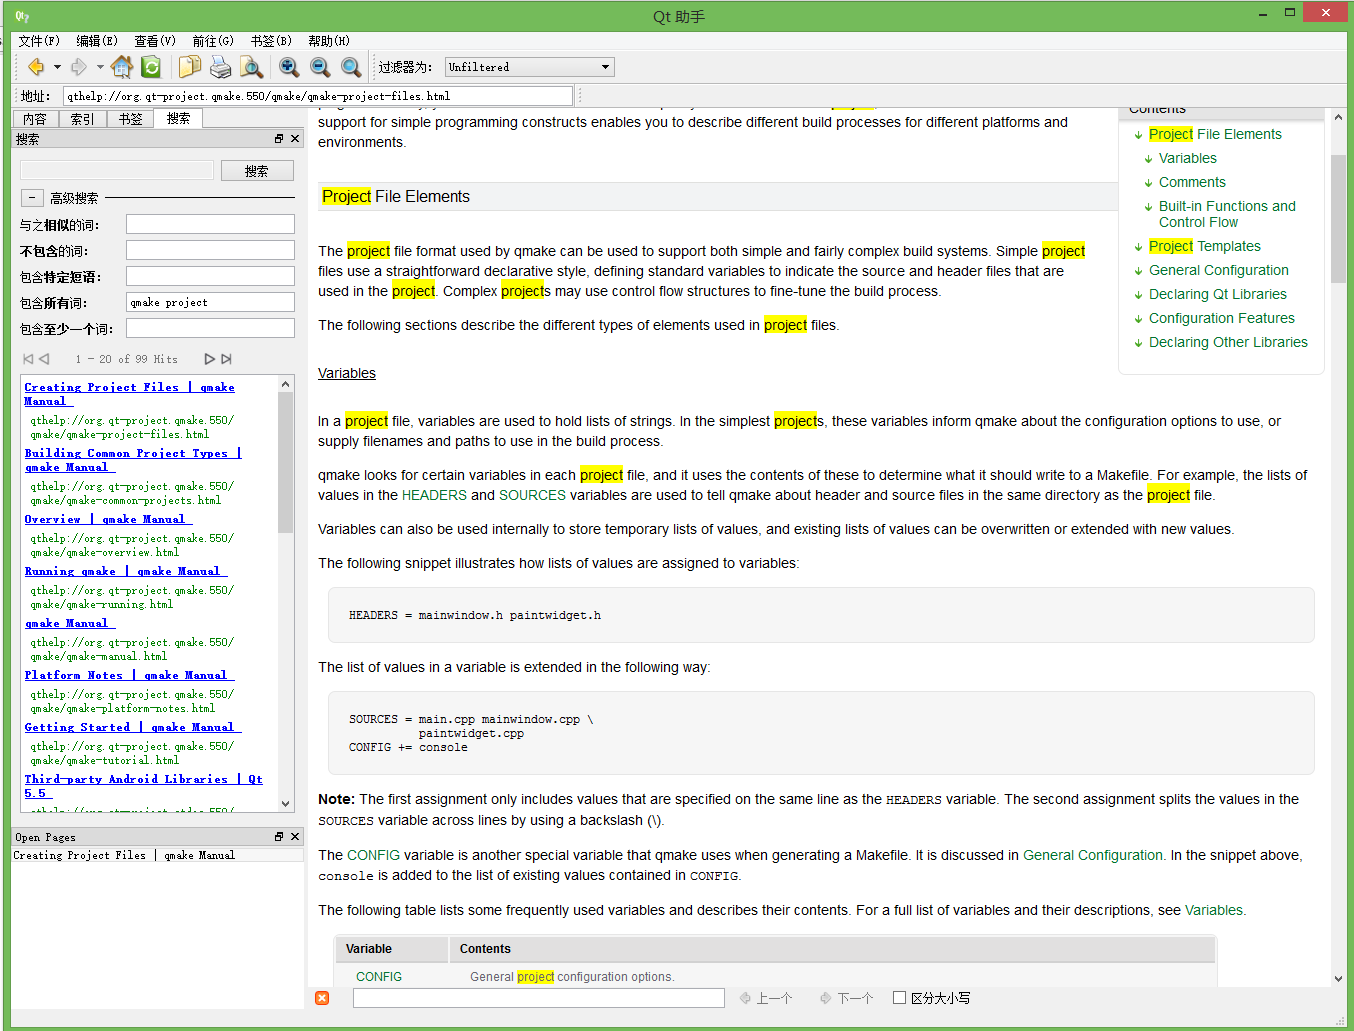Close the Open Pages panel
The image size is (1354, 1031).
tap(295, 836)
